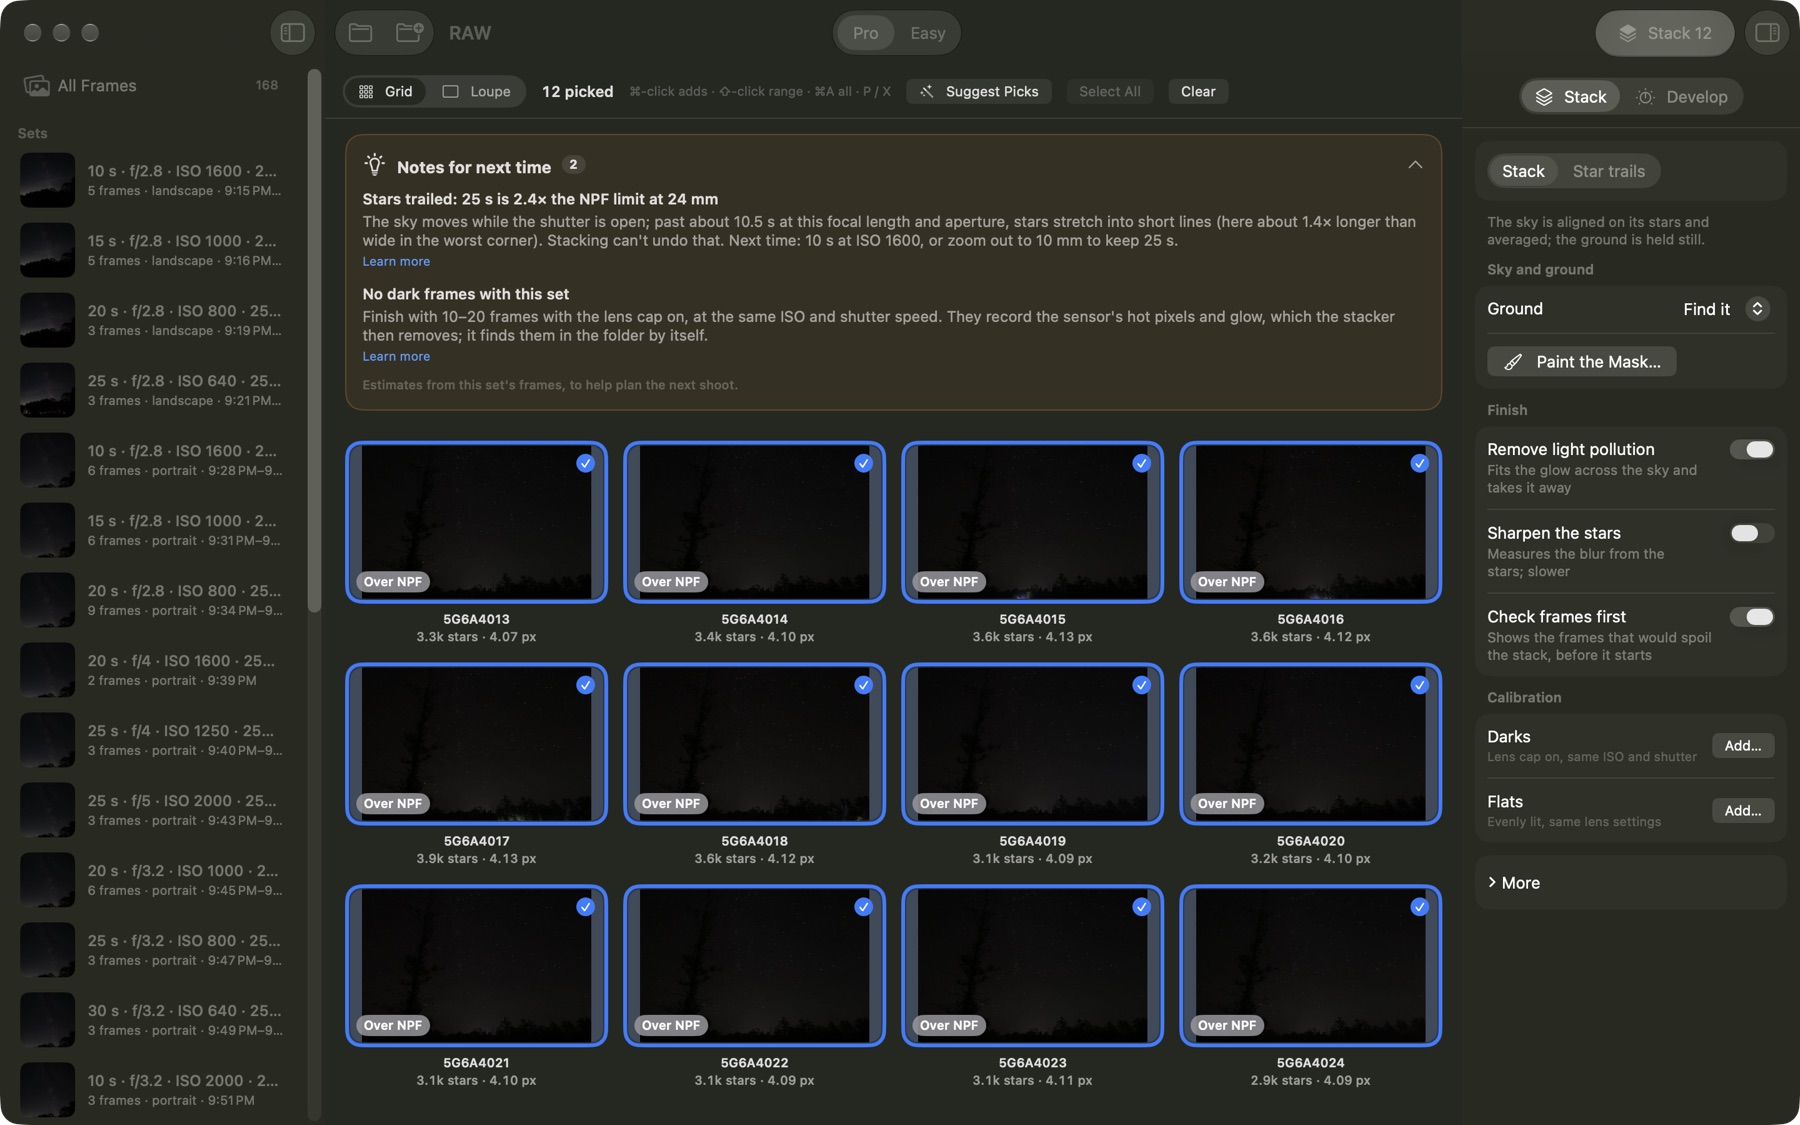Switch to Loupe view
The height and width of the screenshot is (1125, 1800).
click(477, 91)
